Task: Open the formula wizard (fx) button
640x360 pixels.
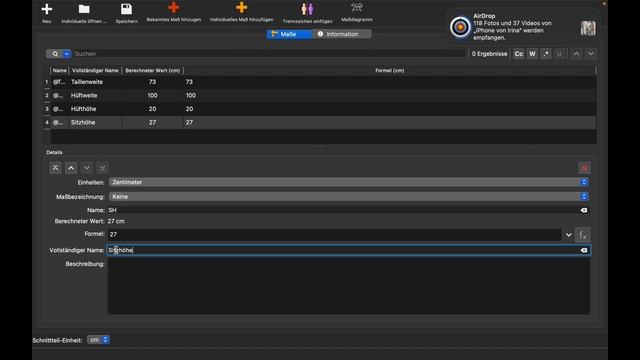Action: pos(582,235)
